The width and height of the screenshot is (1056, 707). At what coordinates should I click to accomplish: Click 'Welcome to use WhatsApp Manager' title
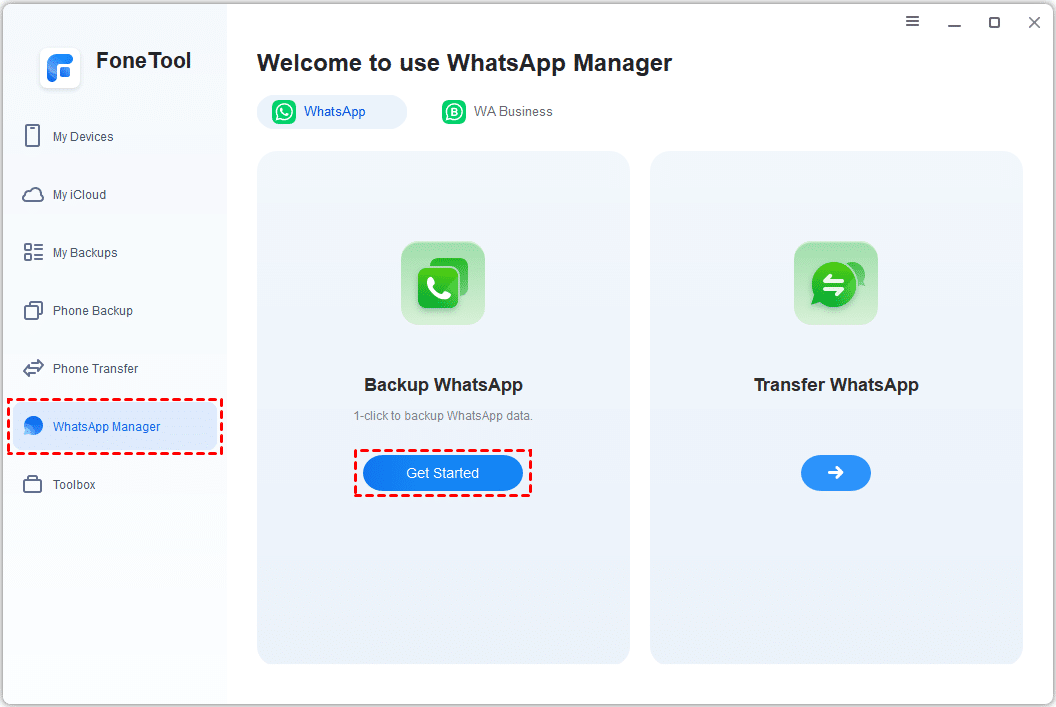[x=465, y=63]
